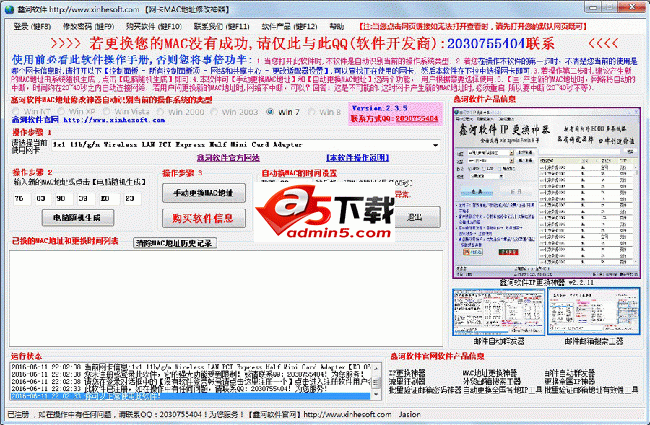This screenshot has height=425, width=650.
Task: Minimize the window
Action: tap(594, 7)
